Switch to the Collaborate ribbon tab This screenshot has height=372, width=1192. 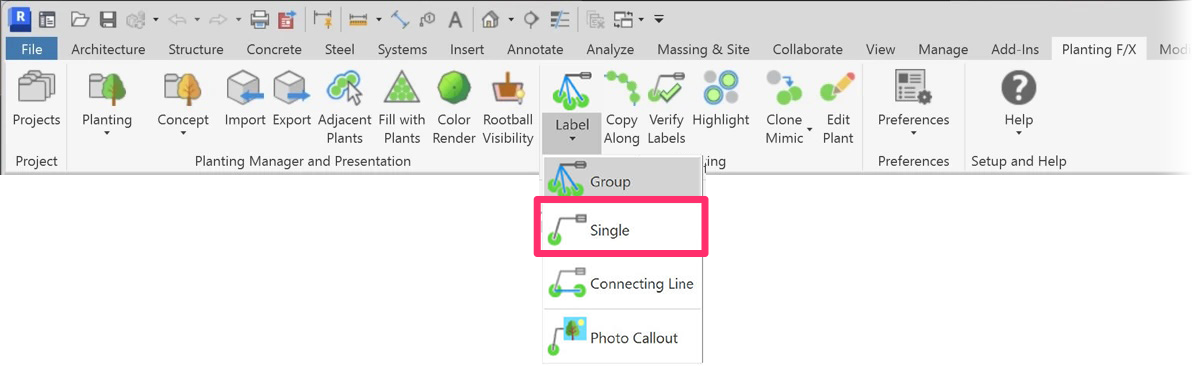[807, 49]
